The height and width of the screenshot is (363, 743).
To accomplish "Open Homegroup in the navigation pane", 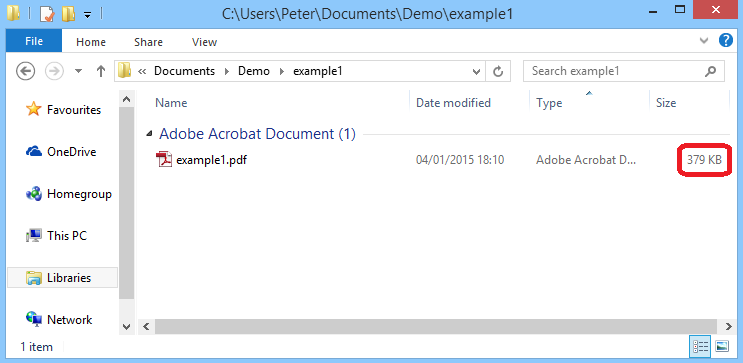I will (x=79, y=194).
